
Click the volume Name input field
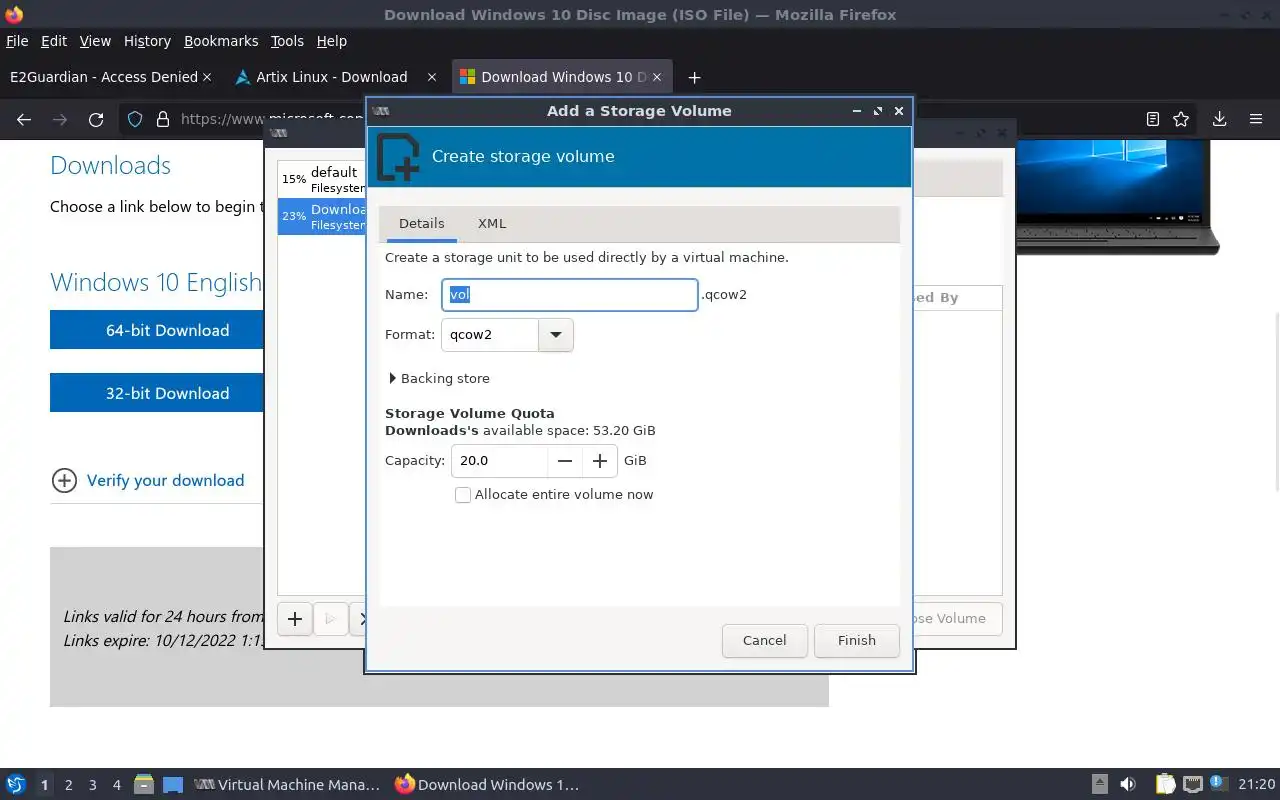pos(569,295)
